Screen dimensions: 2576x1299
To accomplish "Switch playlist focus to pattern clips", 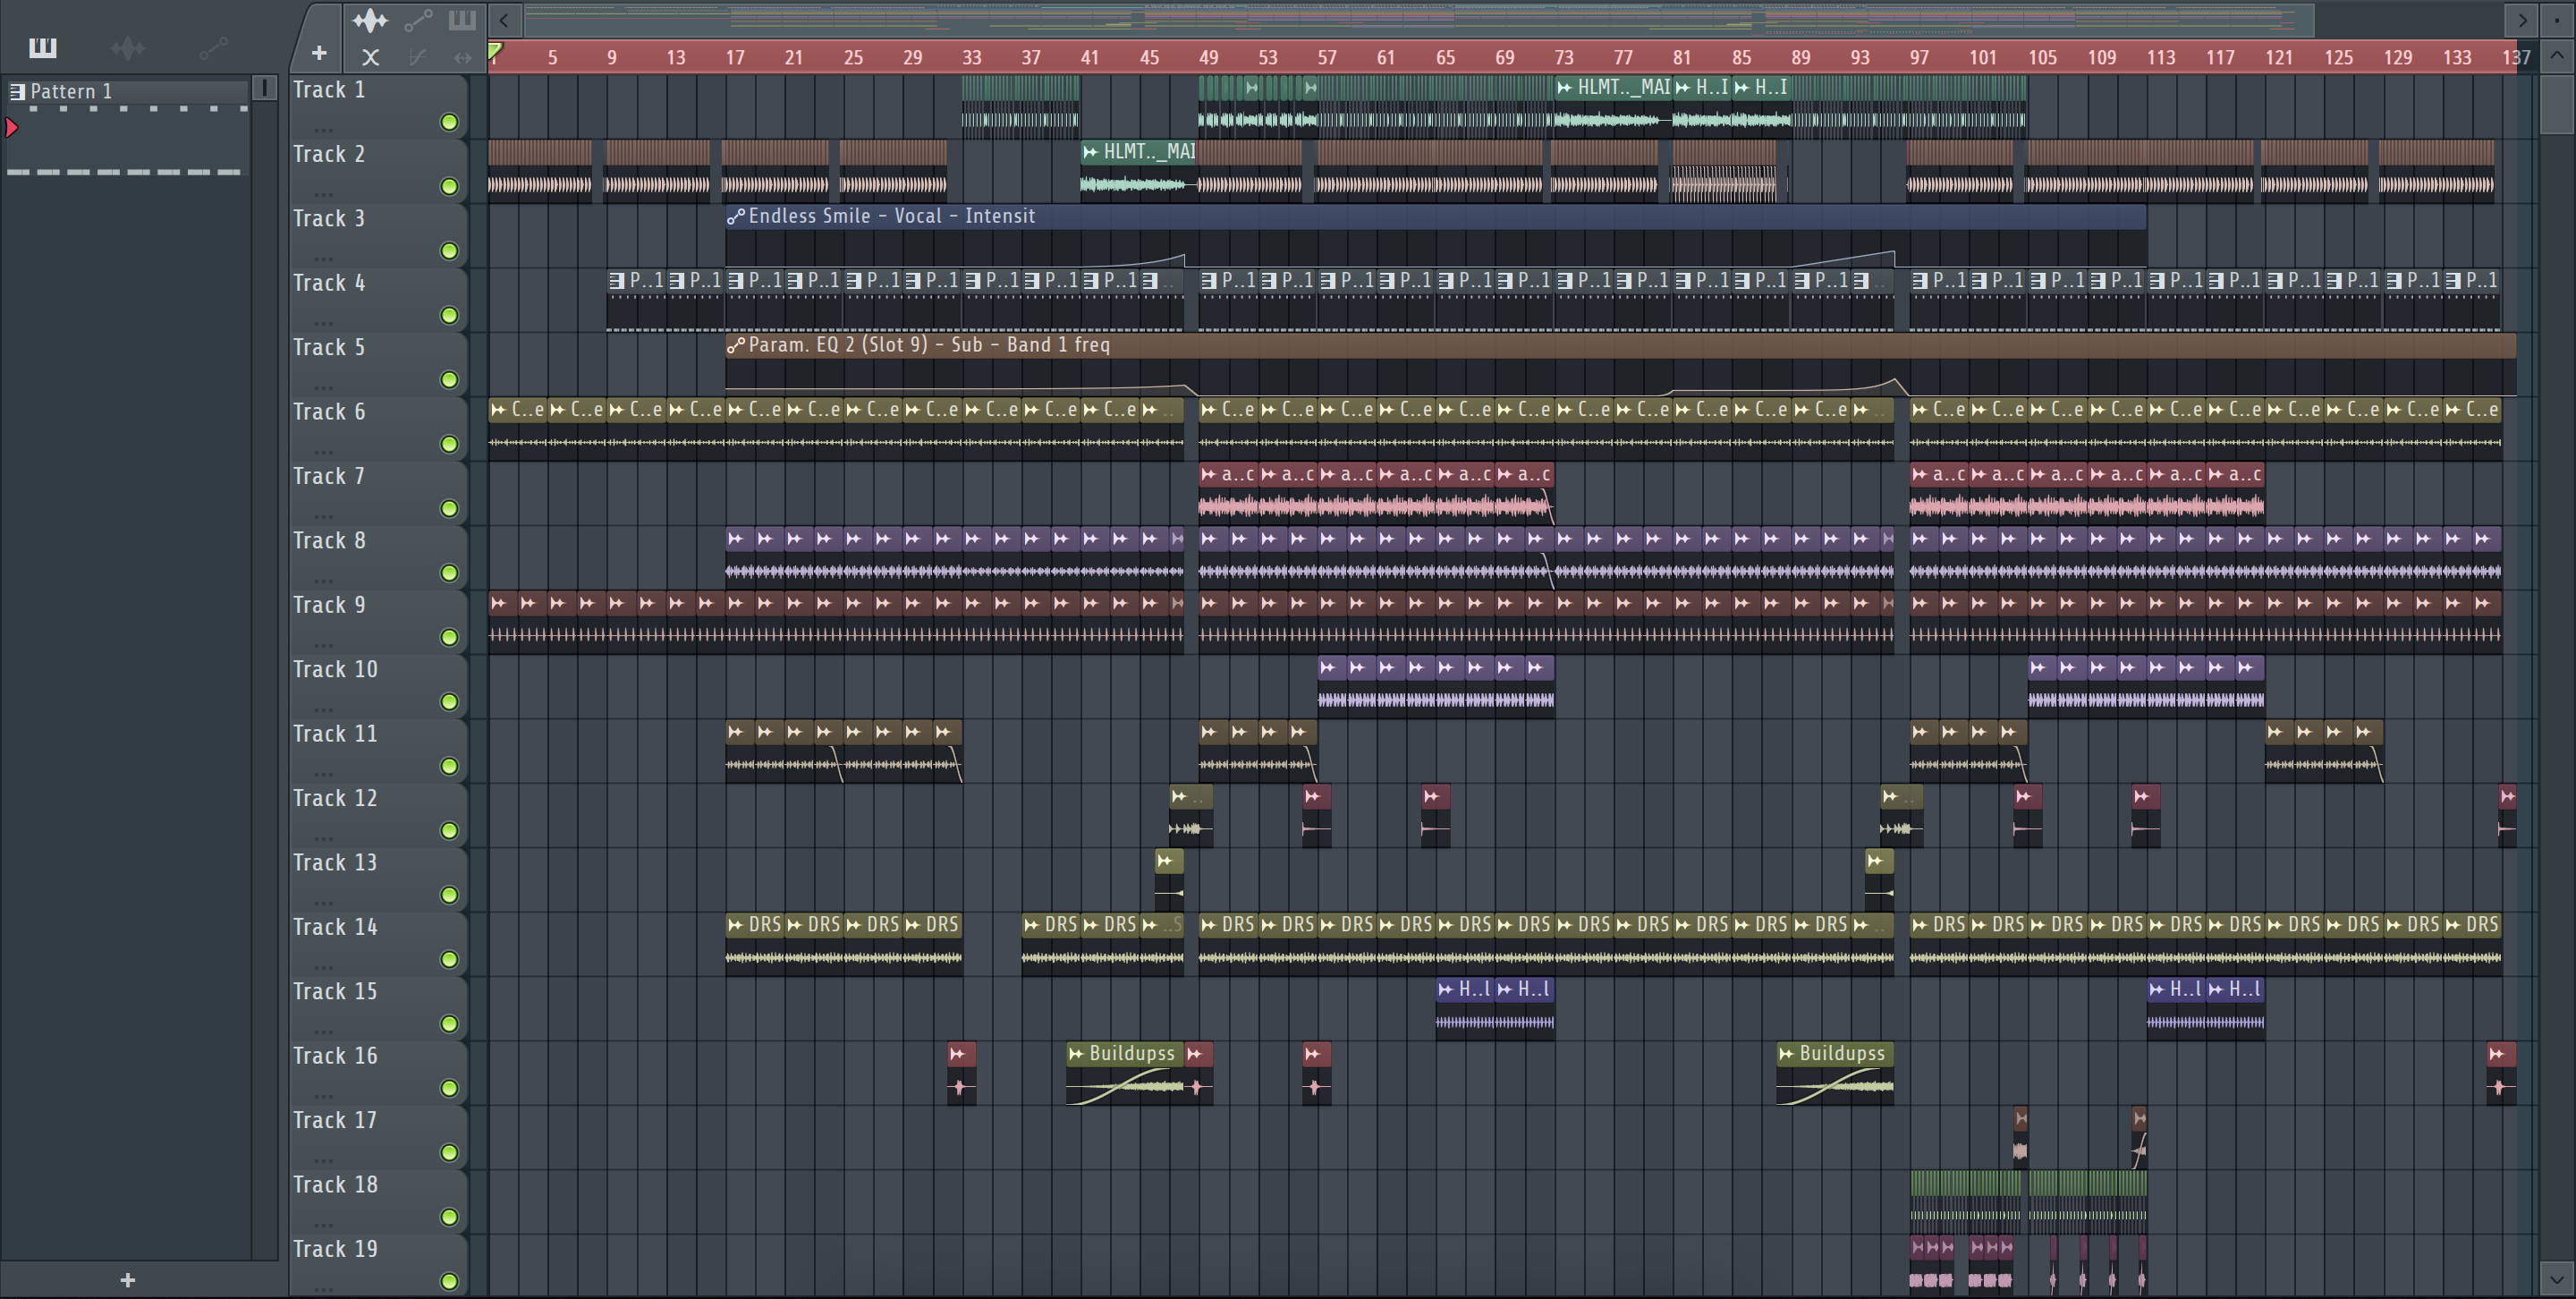I will tap(462, 20).
